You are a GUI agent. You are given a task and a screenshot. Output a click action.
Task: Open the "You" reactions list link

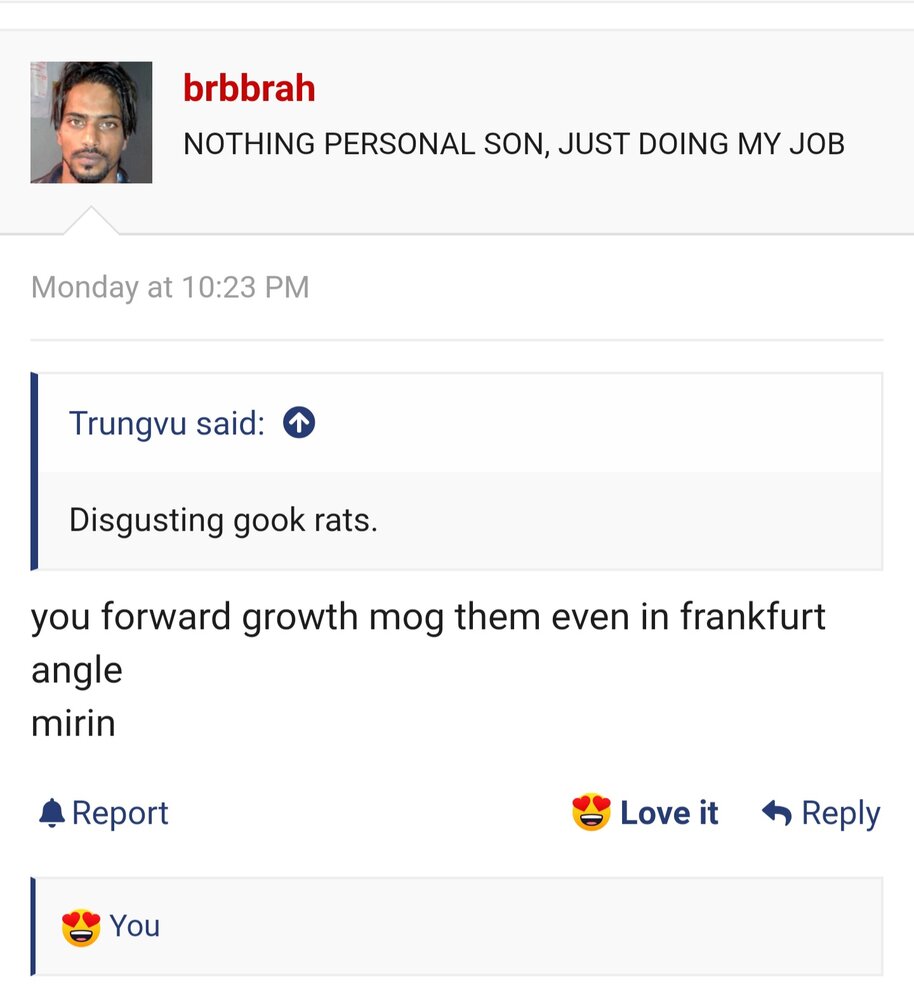pos(134,926)
